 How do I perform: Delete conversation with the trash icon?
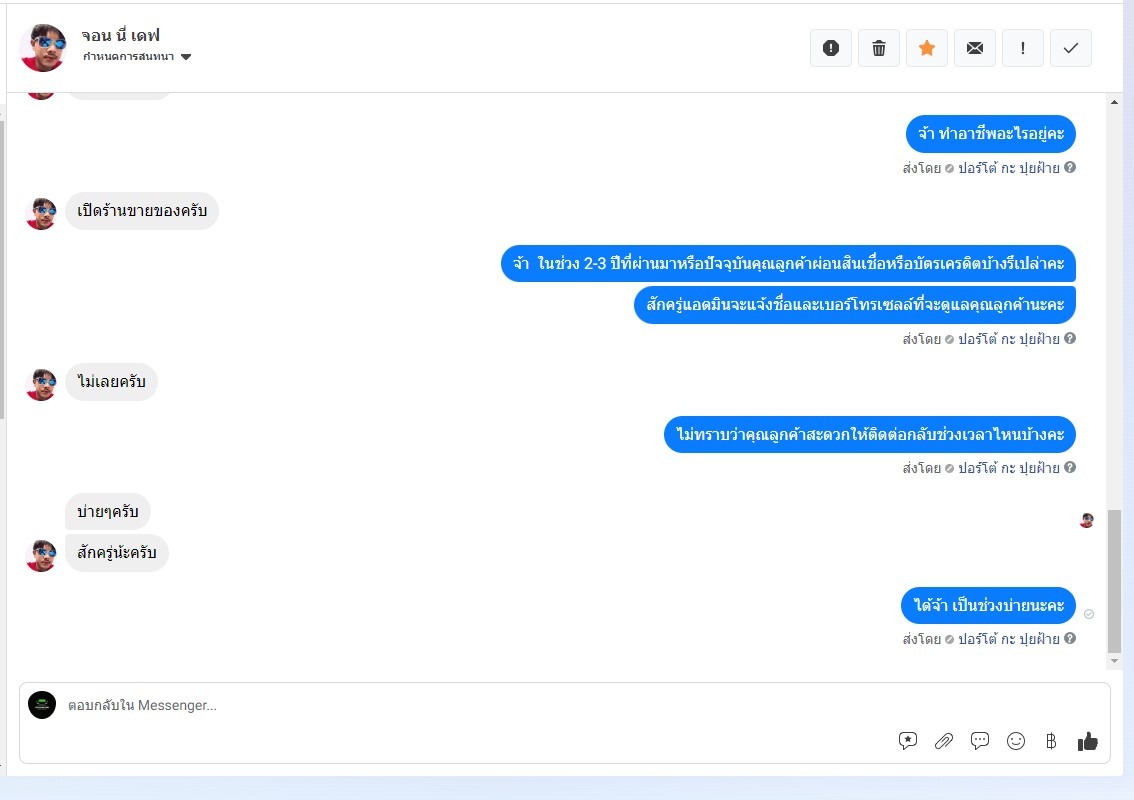tap(879, 48)
